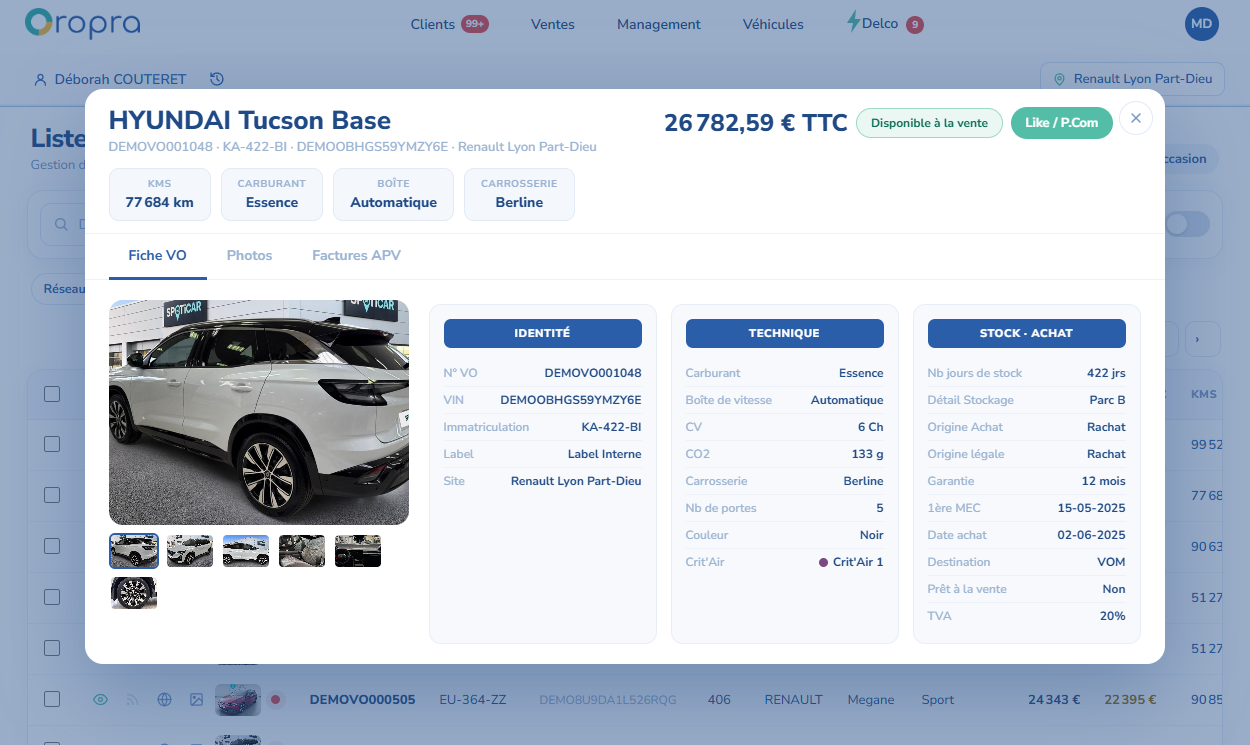Open the MD user avatar menu
Viewport: 1250px width, 745px height.
pos(1201,24)
